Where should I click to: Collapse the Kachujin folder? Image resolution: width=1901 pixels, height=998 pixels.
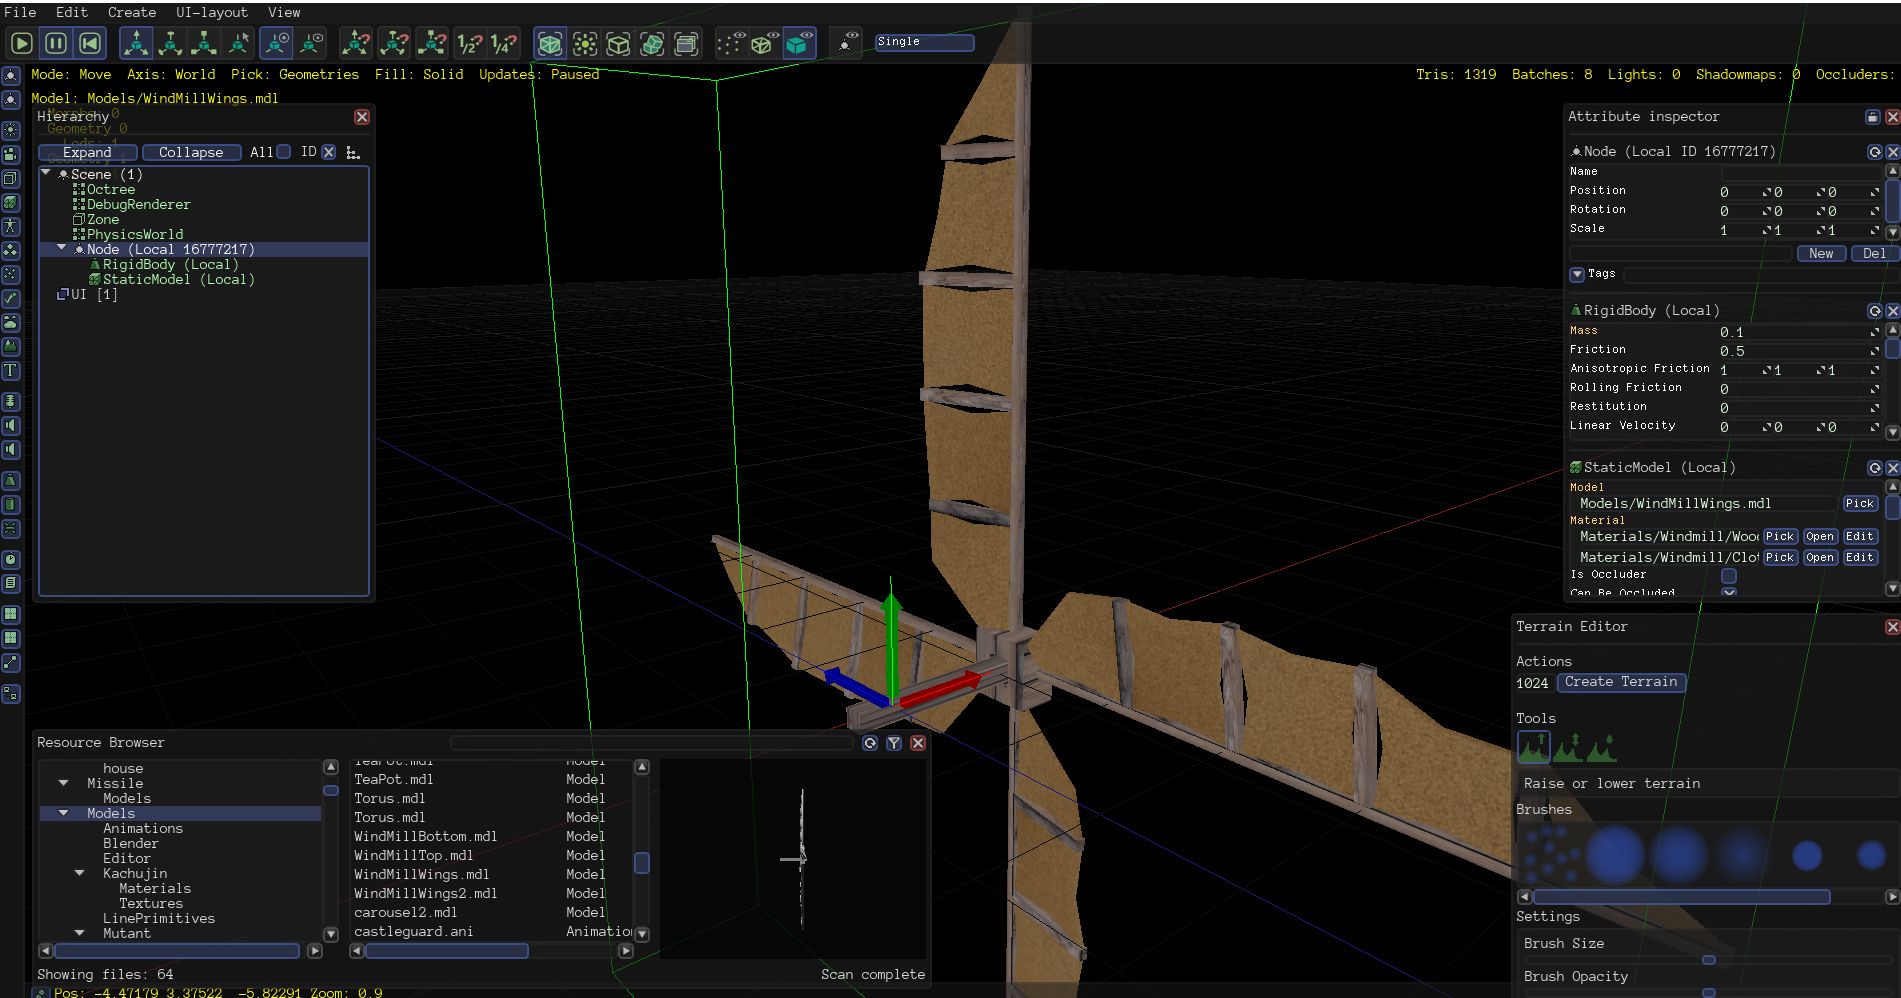pyautogui.click(x=79, y=873)
